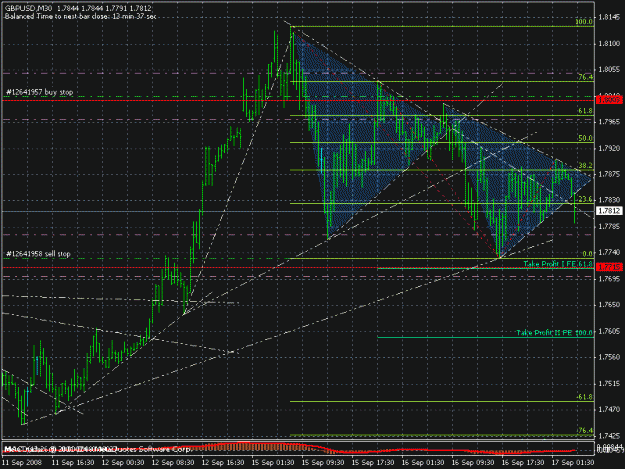Click the '16 Sep 01:30' time axis label
Viewport: 625px width, 469px height.
[423, 463]
